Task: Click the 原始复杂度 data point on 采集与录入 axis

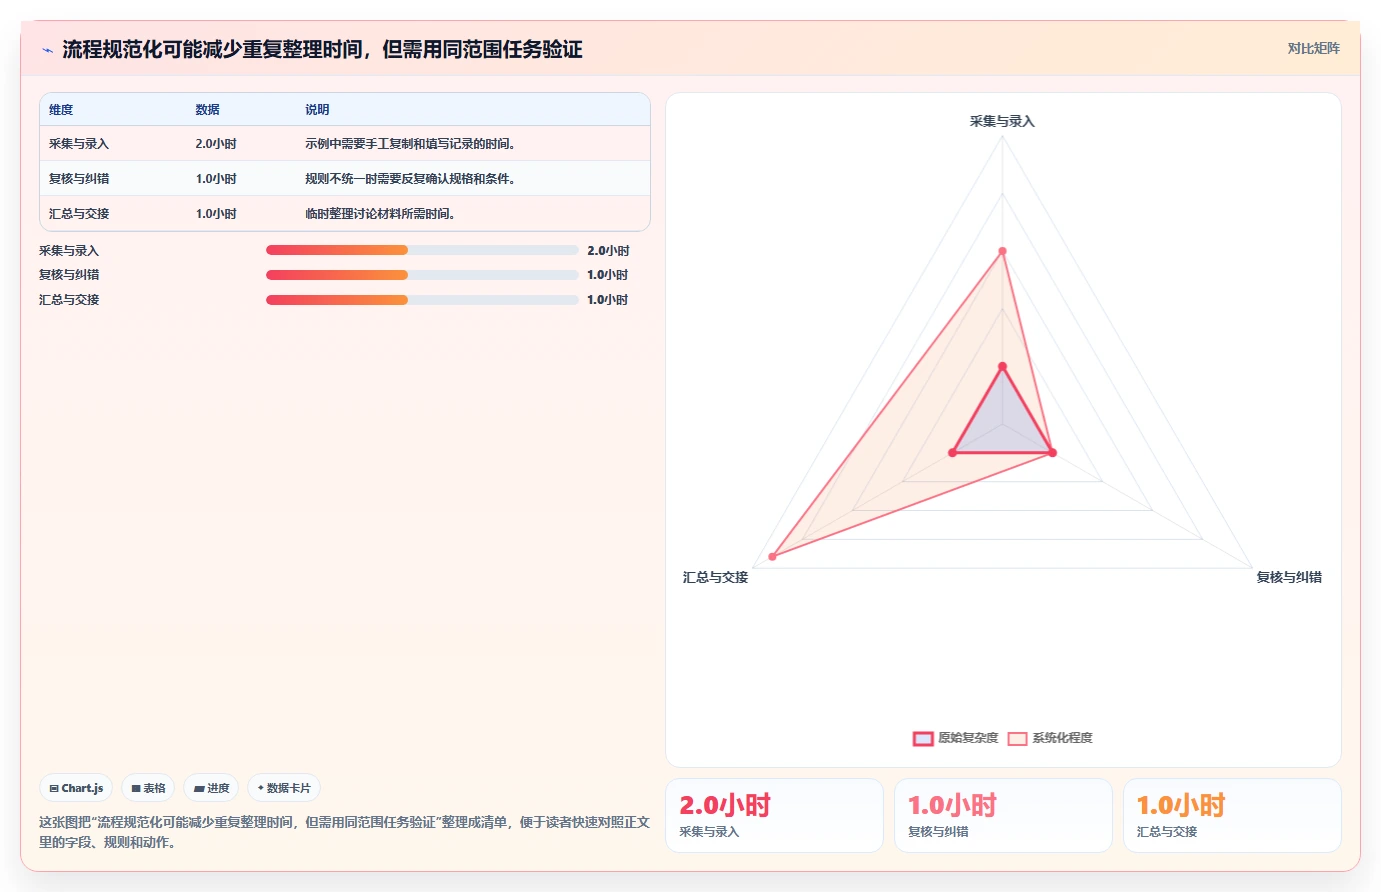Action: click(1002, 367)
